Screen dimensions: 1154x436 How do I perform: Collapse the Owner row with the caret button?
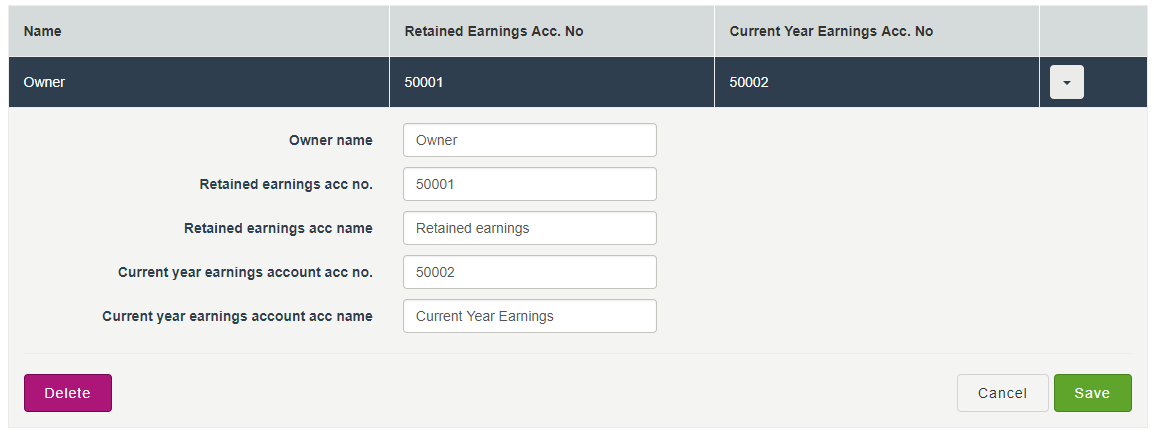(x=1066, y=83)
